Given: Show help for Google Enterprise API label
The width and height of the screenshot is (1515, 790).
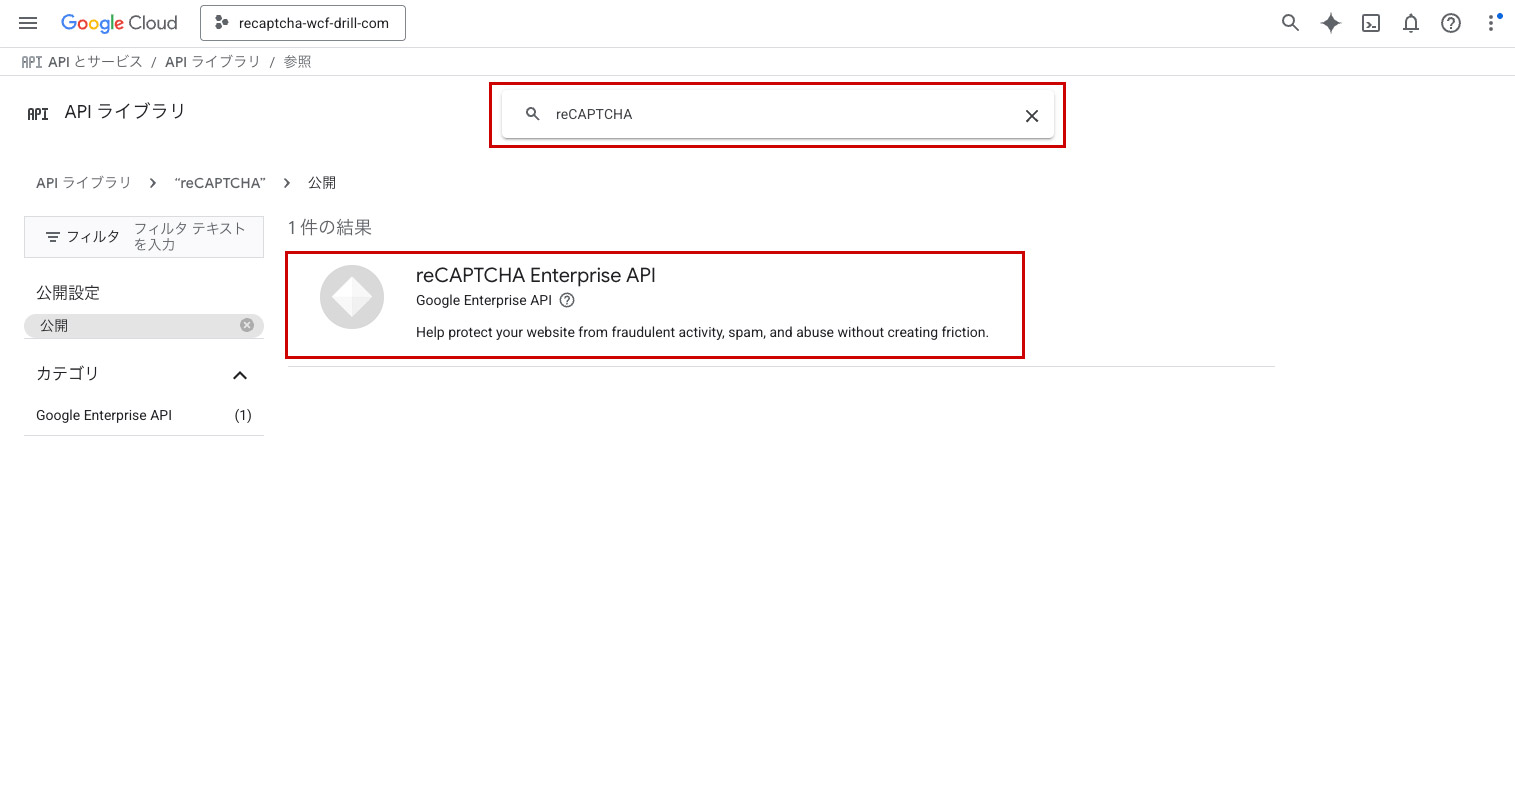Looking at the screenshot, I should [x=567, y=300].
